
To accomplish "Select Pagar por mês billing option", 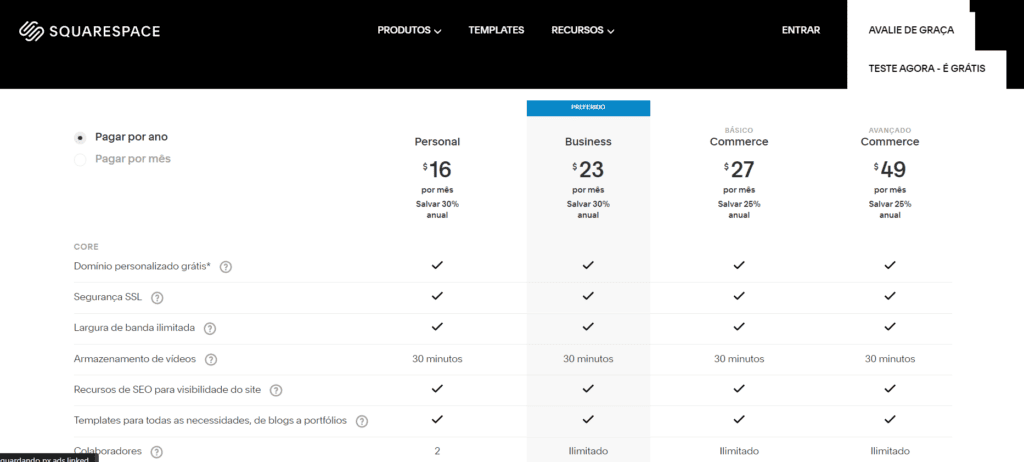I will [80, 159].
